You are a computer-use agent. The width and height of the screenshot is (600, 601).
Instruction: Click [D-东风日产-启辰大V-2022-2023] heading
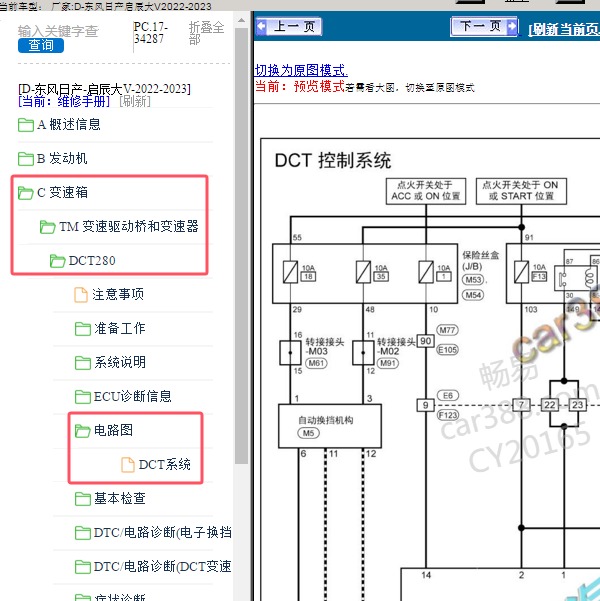point(104,89)
